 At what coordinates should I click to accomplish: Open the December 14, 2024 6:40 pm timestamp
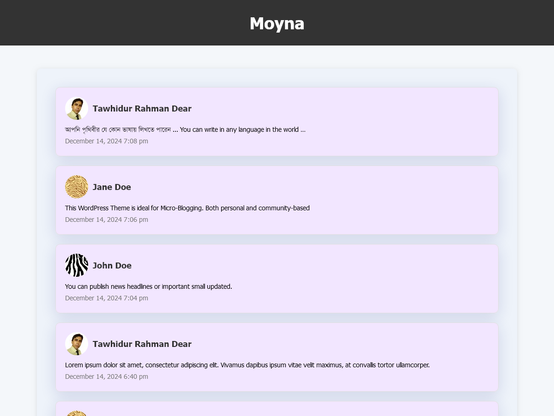[x=106, y=376]
